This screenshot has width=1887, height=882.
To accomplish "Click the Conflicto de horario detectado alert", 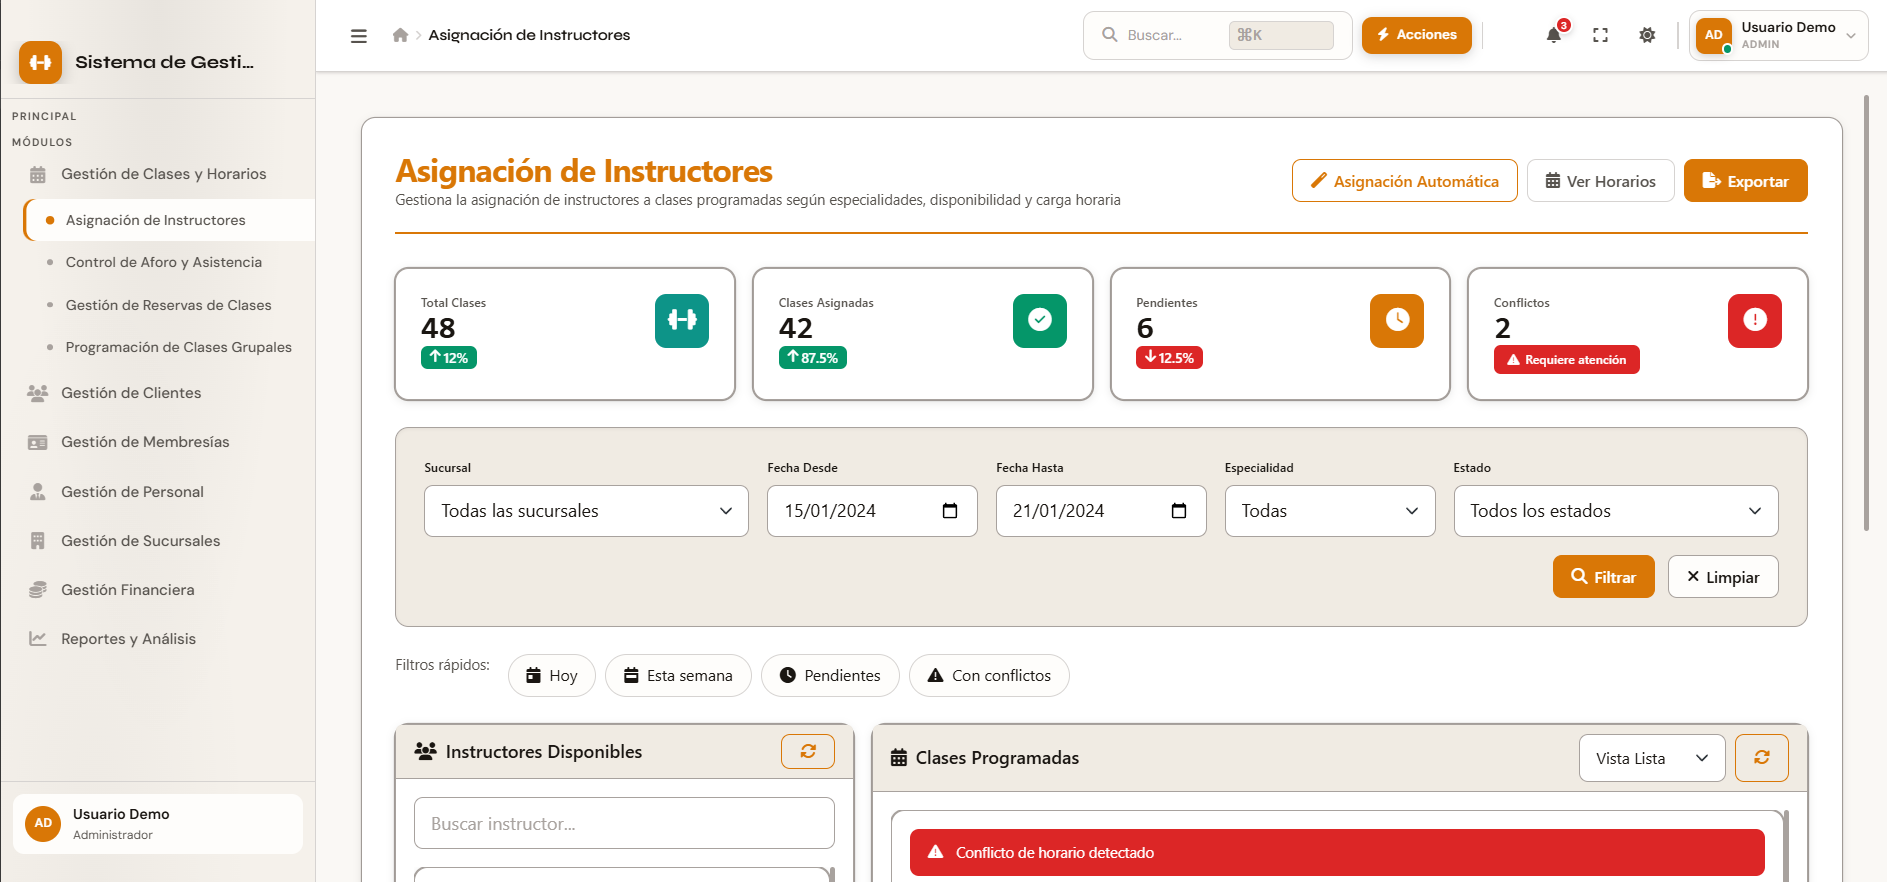I will click(1337, 852).
